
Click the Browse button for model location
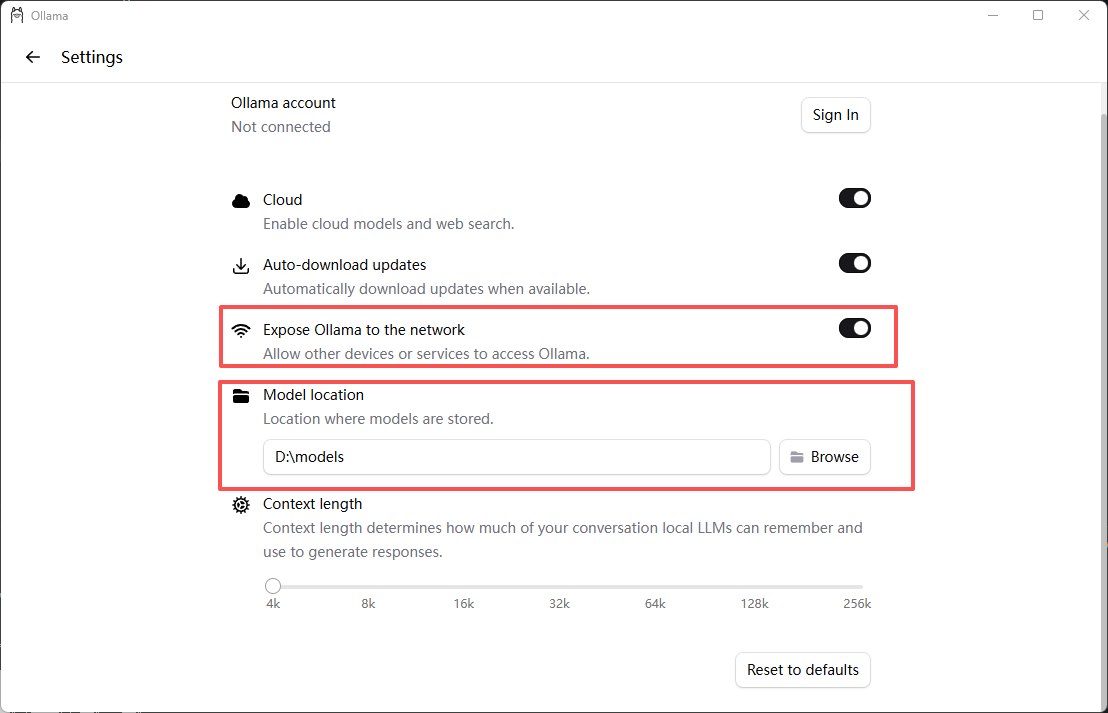(x=825, y=457)
